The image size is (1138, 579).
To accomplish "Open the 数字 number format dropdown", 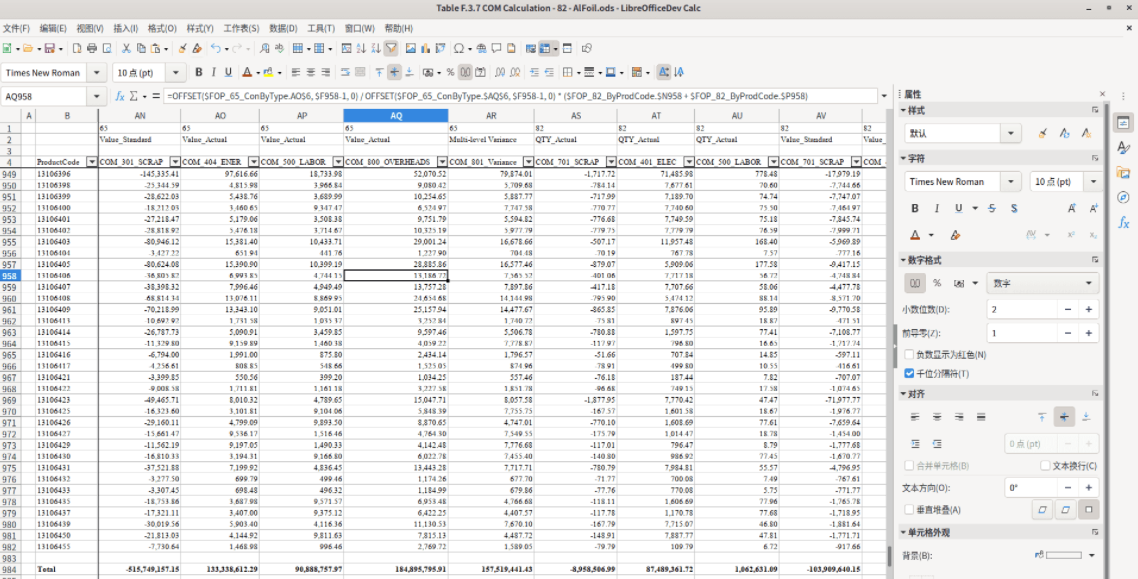I will (x=1042, y=283).
